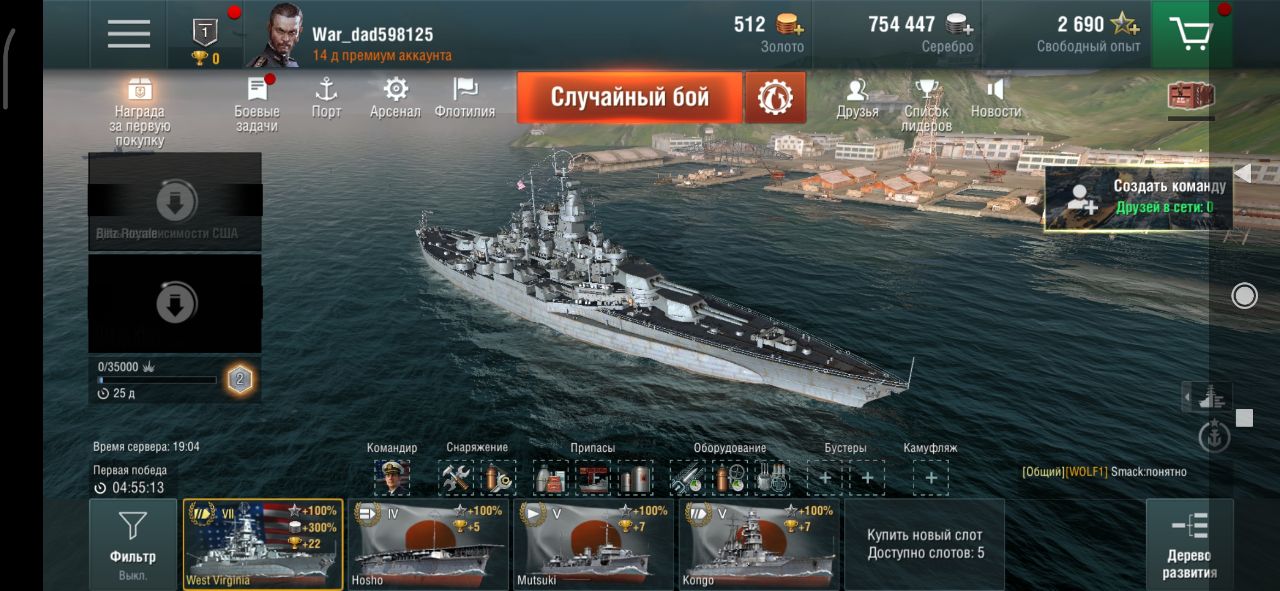Add camouflage in empty Камуфляж slot
The height and width of the screenshot is (591, 1280).
coord(931,478)
